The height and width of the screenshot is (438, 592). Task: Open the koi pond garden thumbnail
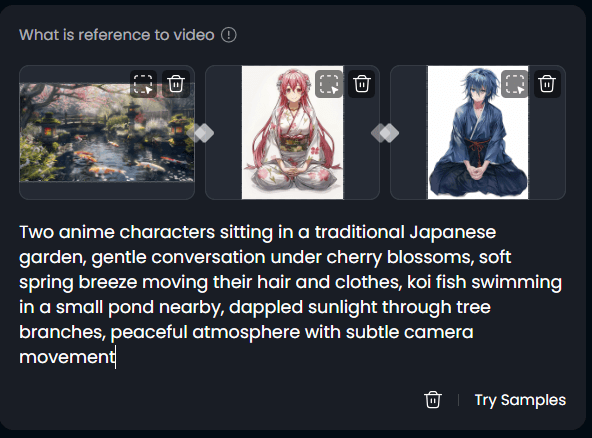[x=107, y=132]
